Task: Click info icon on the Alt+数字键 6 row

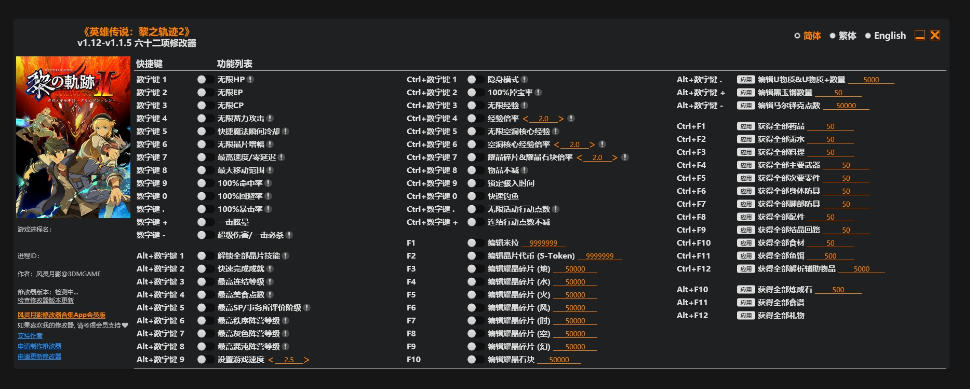Action: [x=286, y=321]
